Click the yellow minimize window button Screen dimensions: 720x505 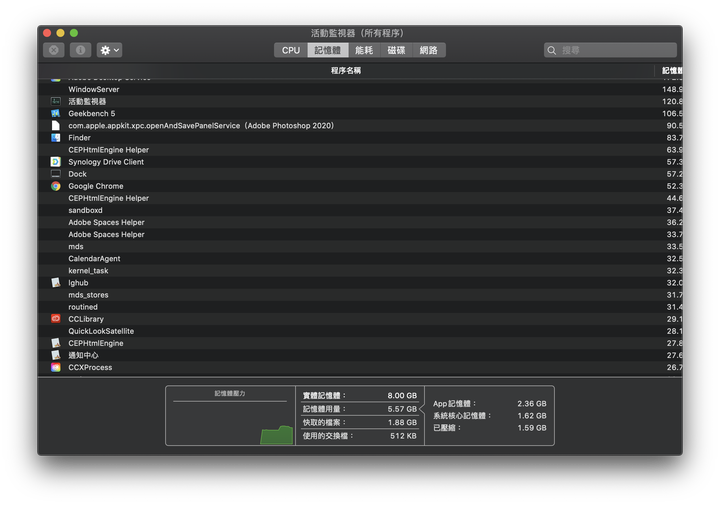click(x=60, y=33)
